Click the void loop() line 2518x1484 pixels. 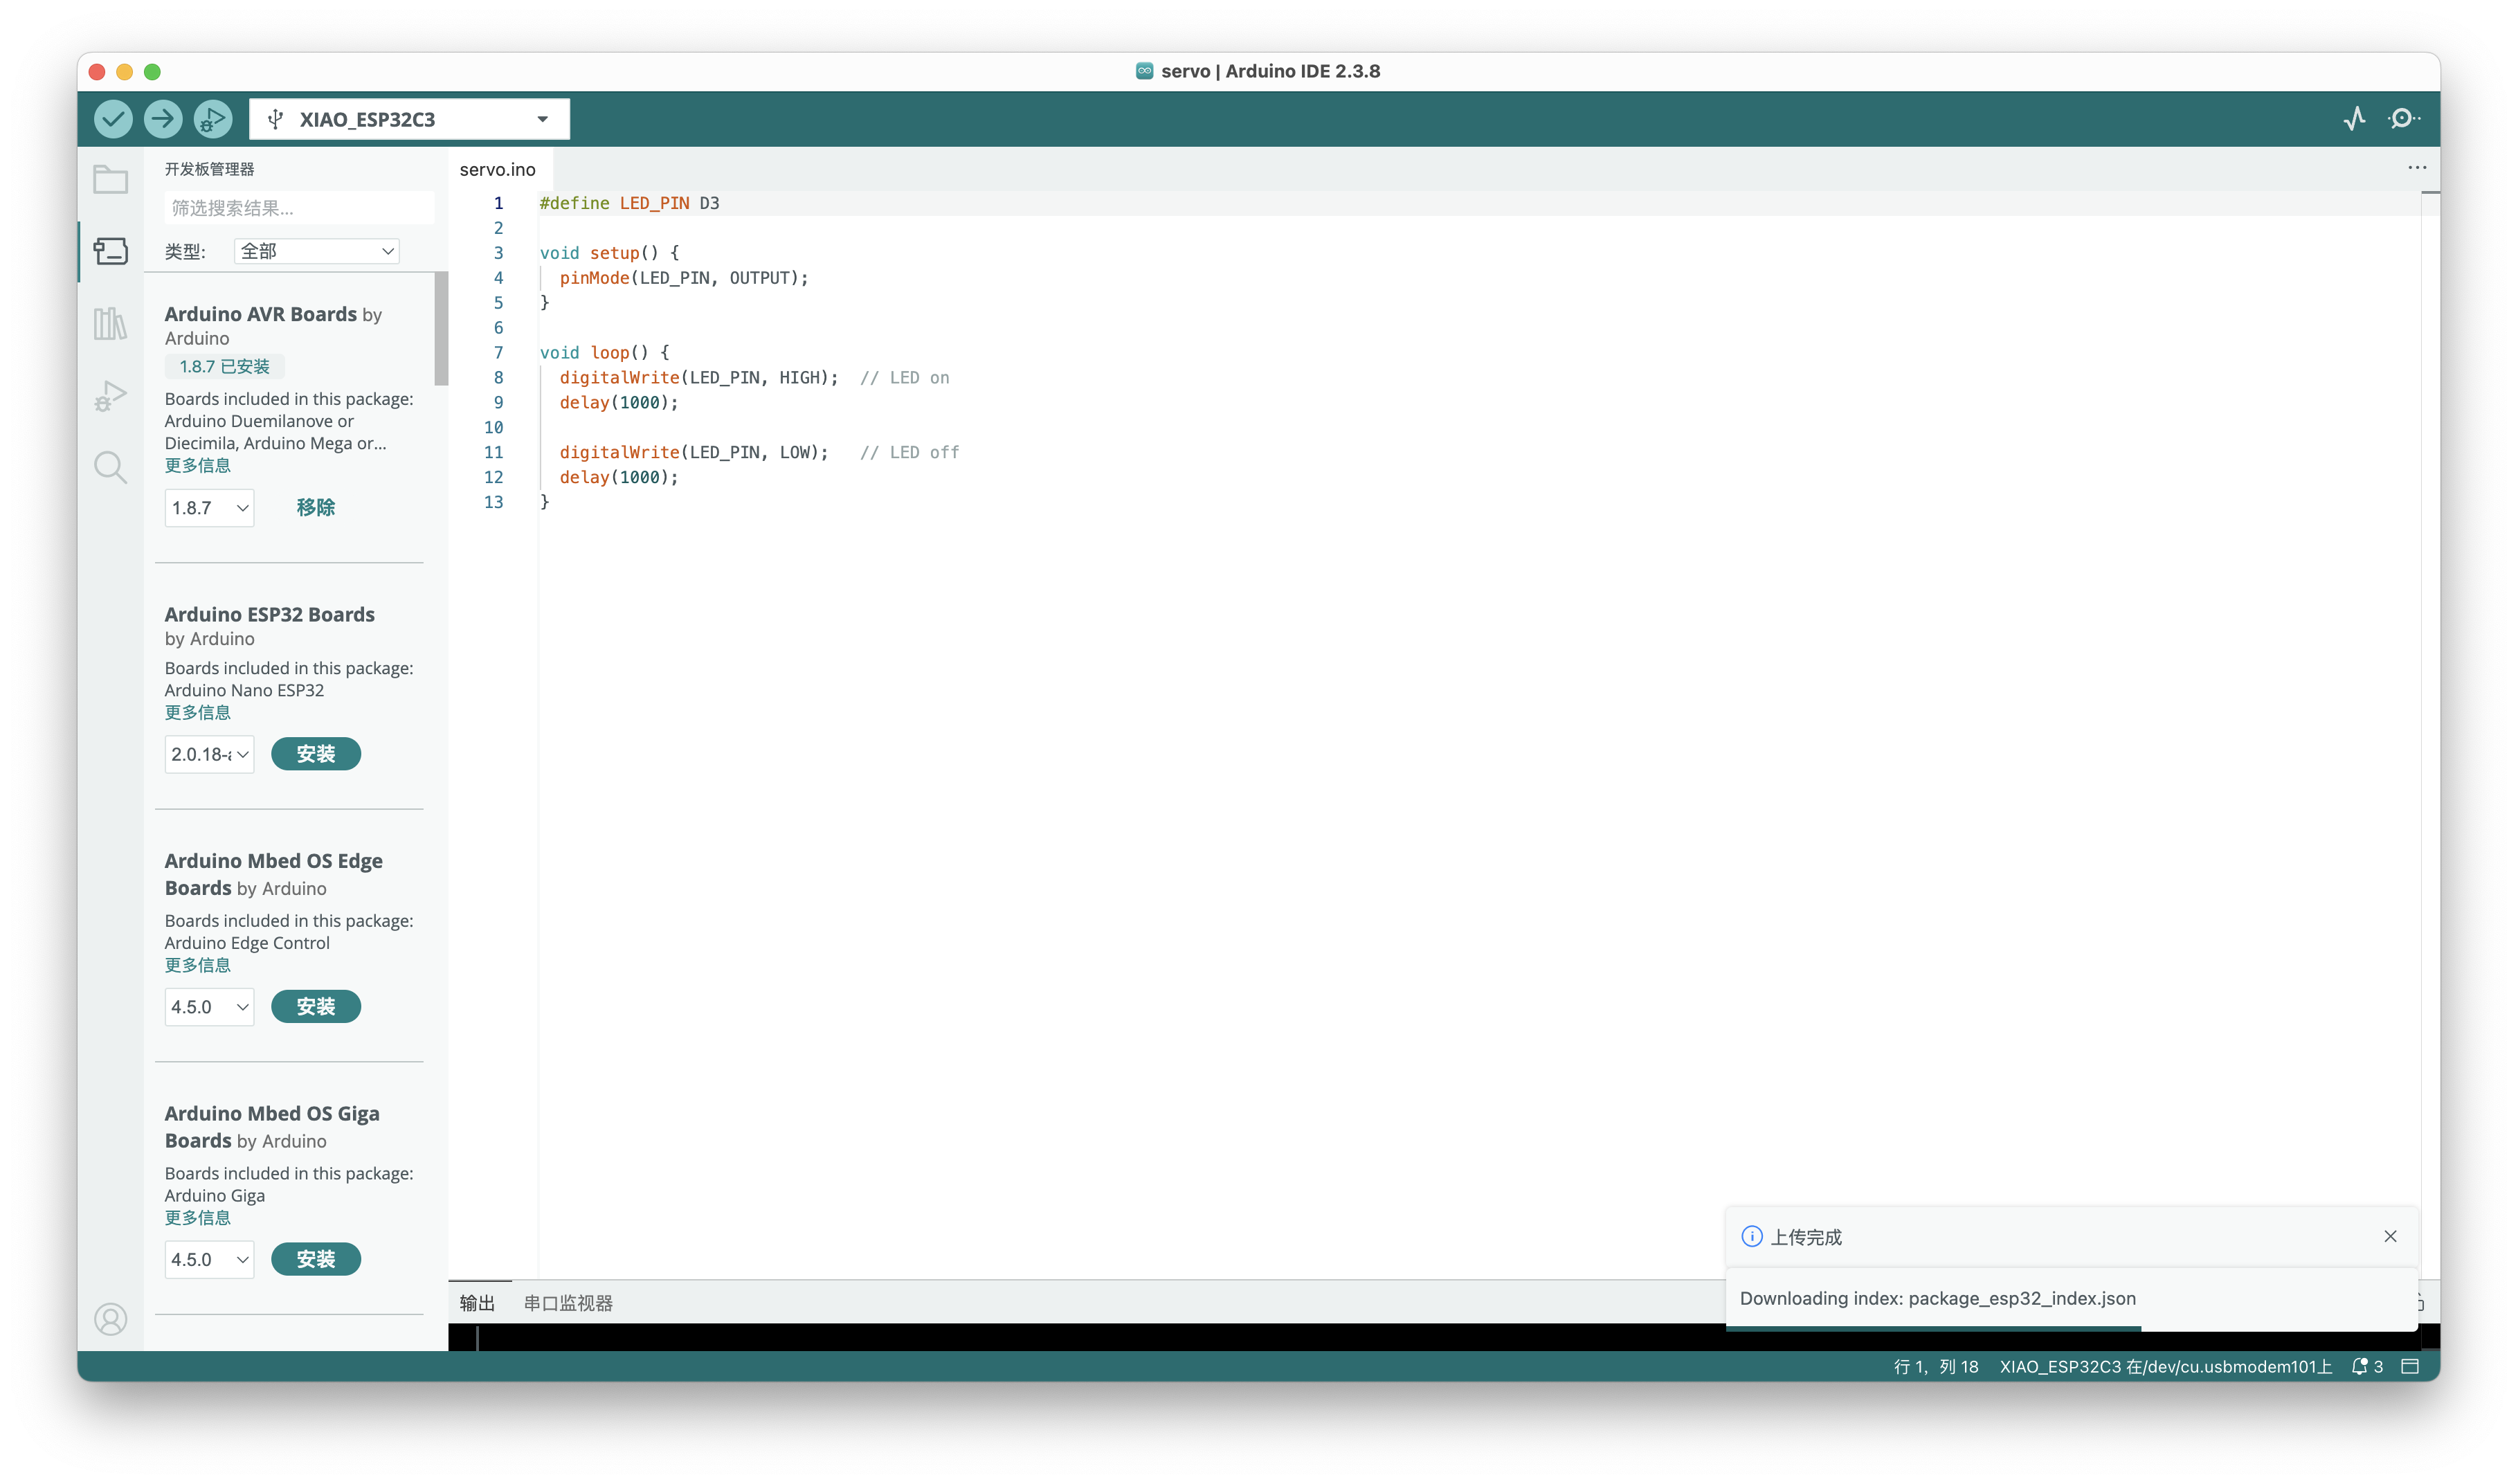point(605,352)
